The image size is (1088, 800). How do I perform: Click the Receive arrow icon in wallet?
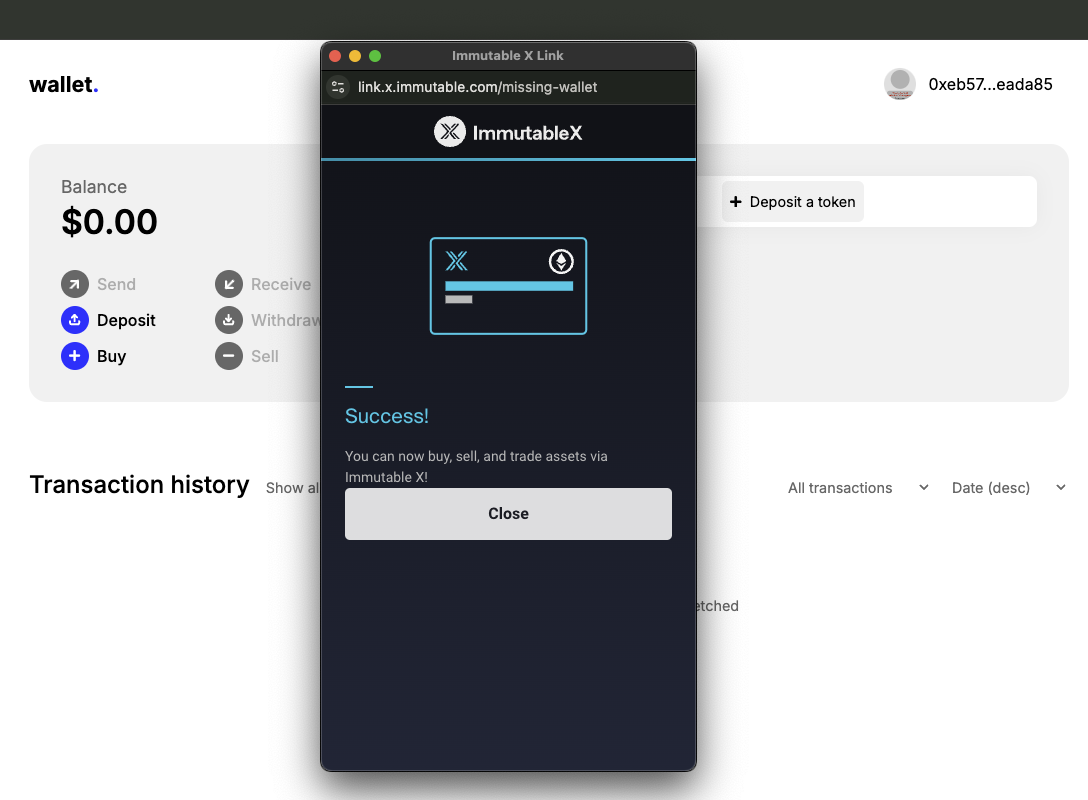229,284
